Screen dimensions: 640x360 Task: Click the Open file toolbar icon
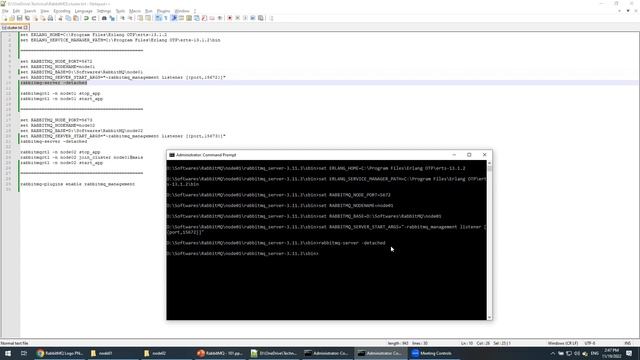12,18
